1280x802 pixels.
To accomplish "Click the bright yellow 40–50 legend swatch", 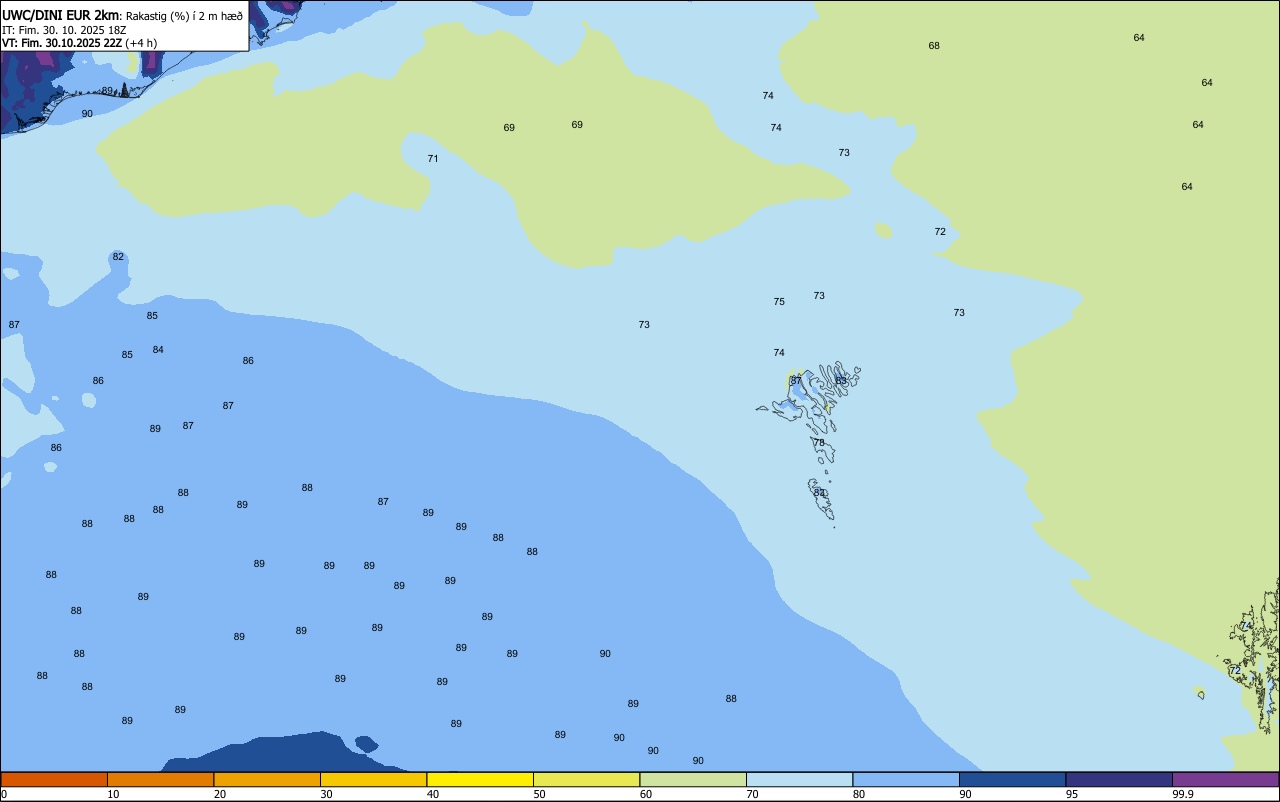I will [480, 779].
